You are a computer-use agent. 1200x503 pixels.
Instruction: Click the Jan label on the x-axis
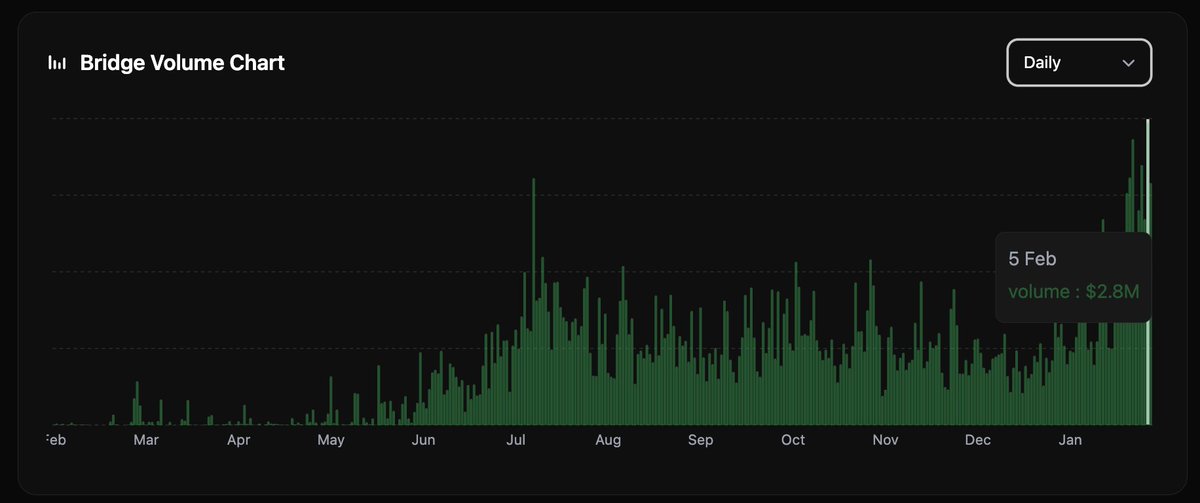(x=1071, y=440)
